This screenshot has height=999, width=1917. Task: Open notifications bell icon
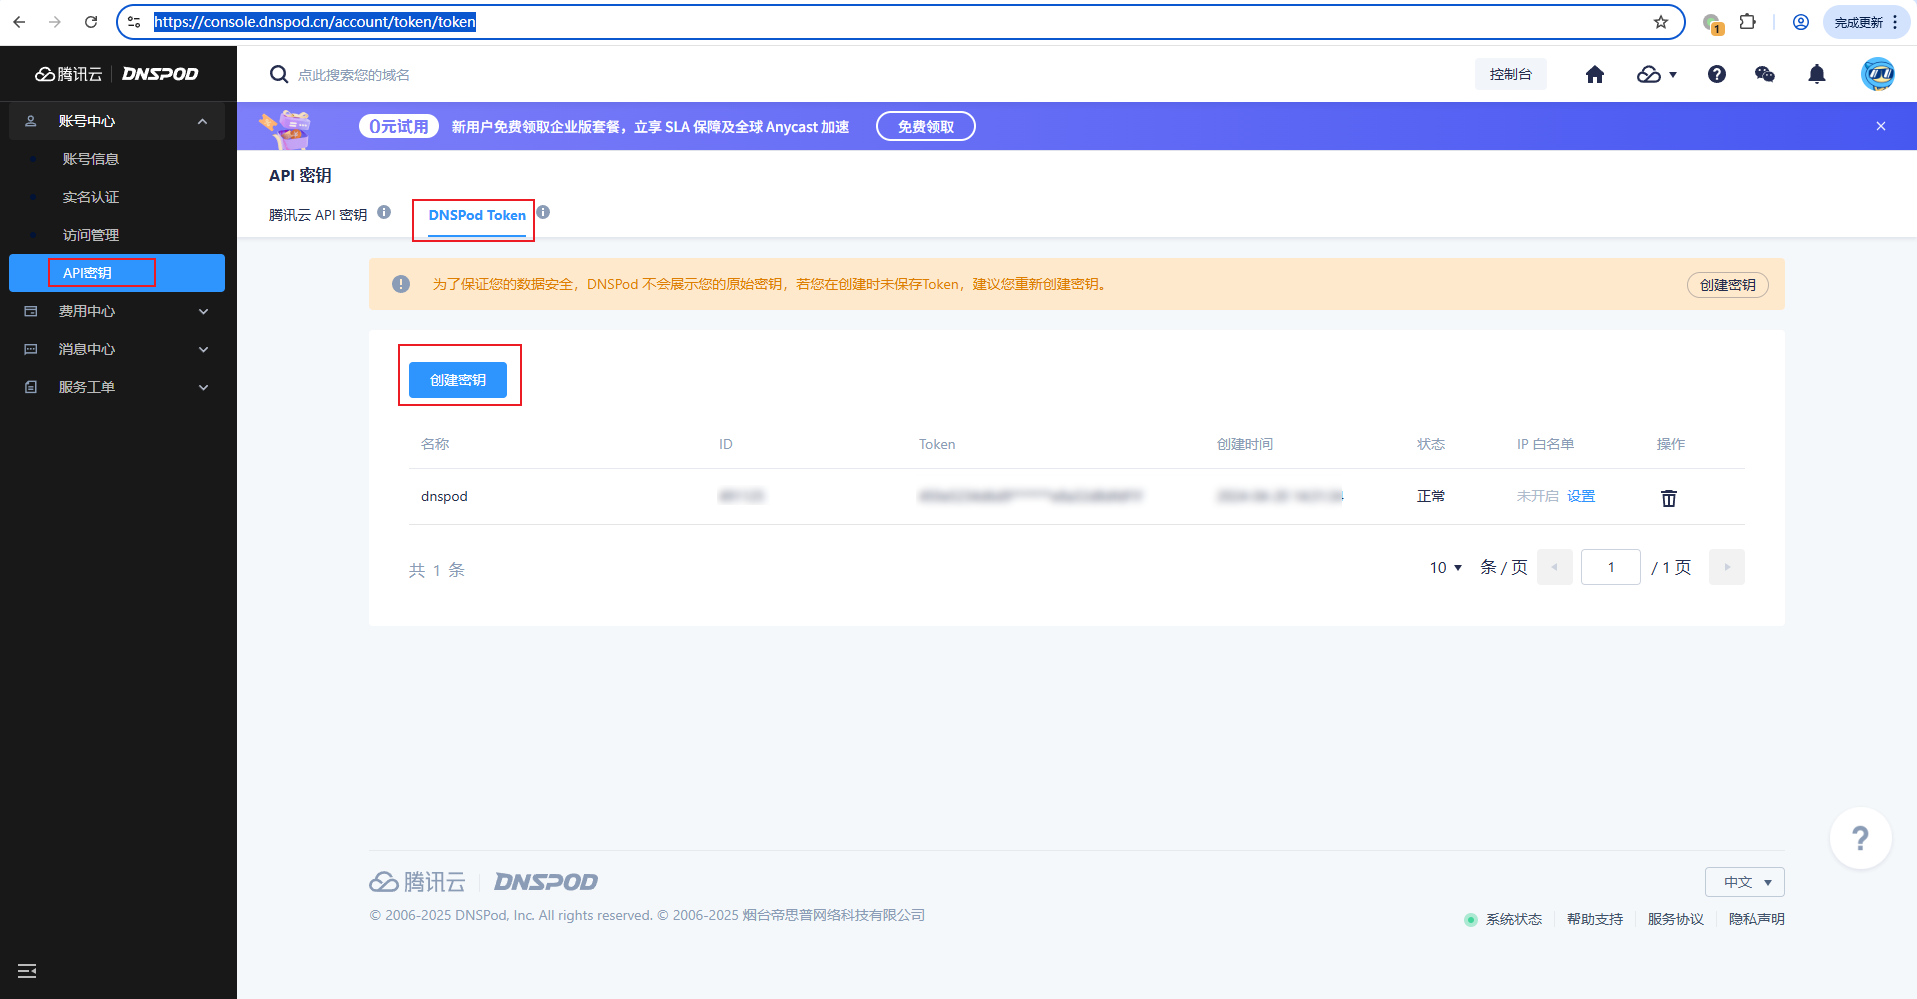(x=1817, y=74)
